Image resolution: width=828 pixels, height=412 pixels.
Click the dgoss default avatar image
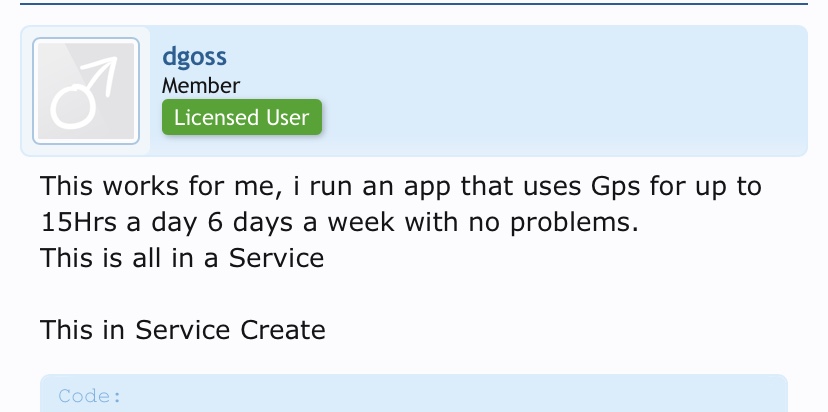tap(85, 91)
